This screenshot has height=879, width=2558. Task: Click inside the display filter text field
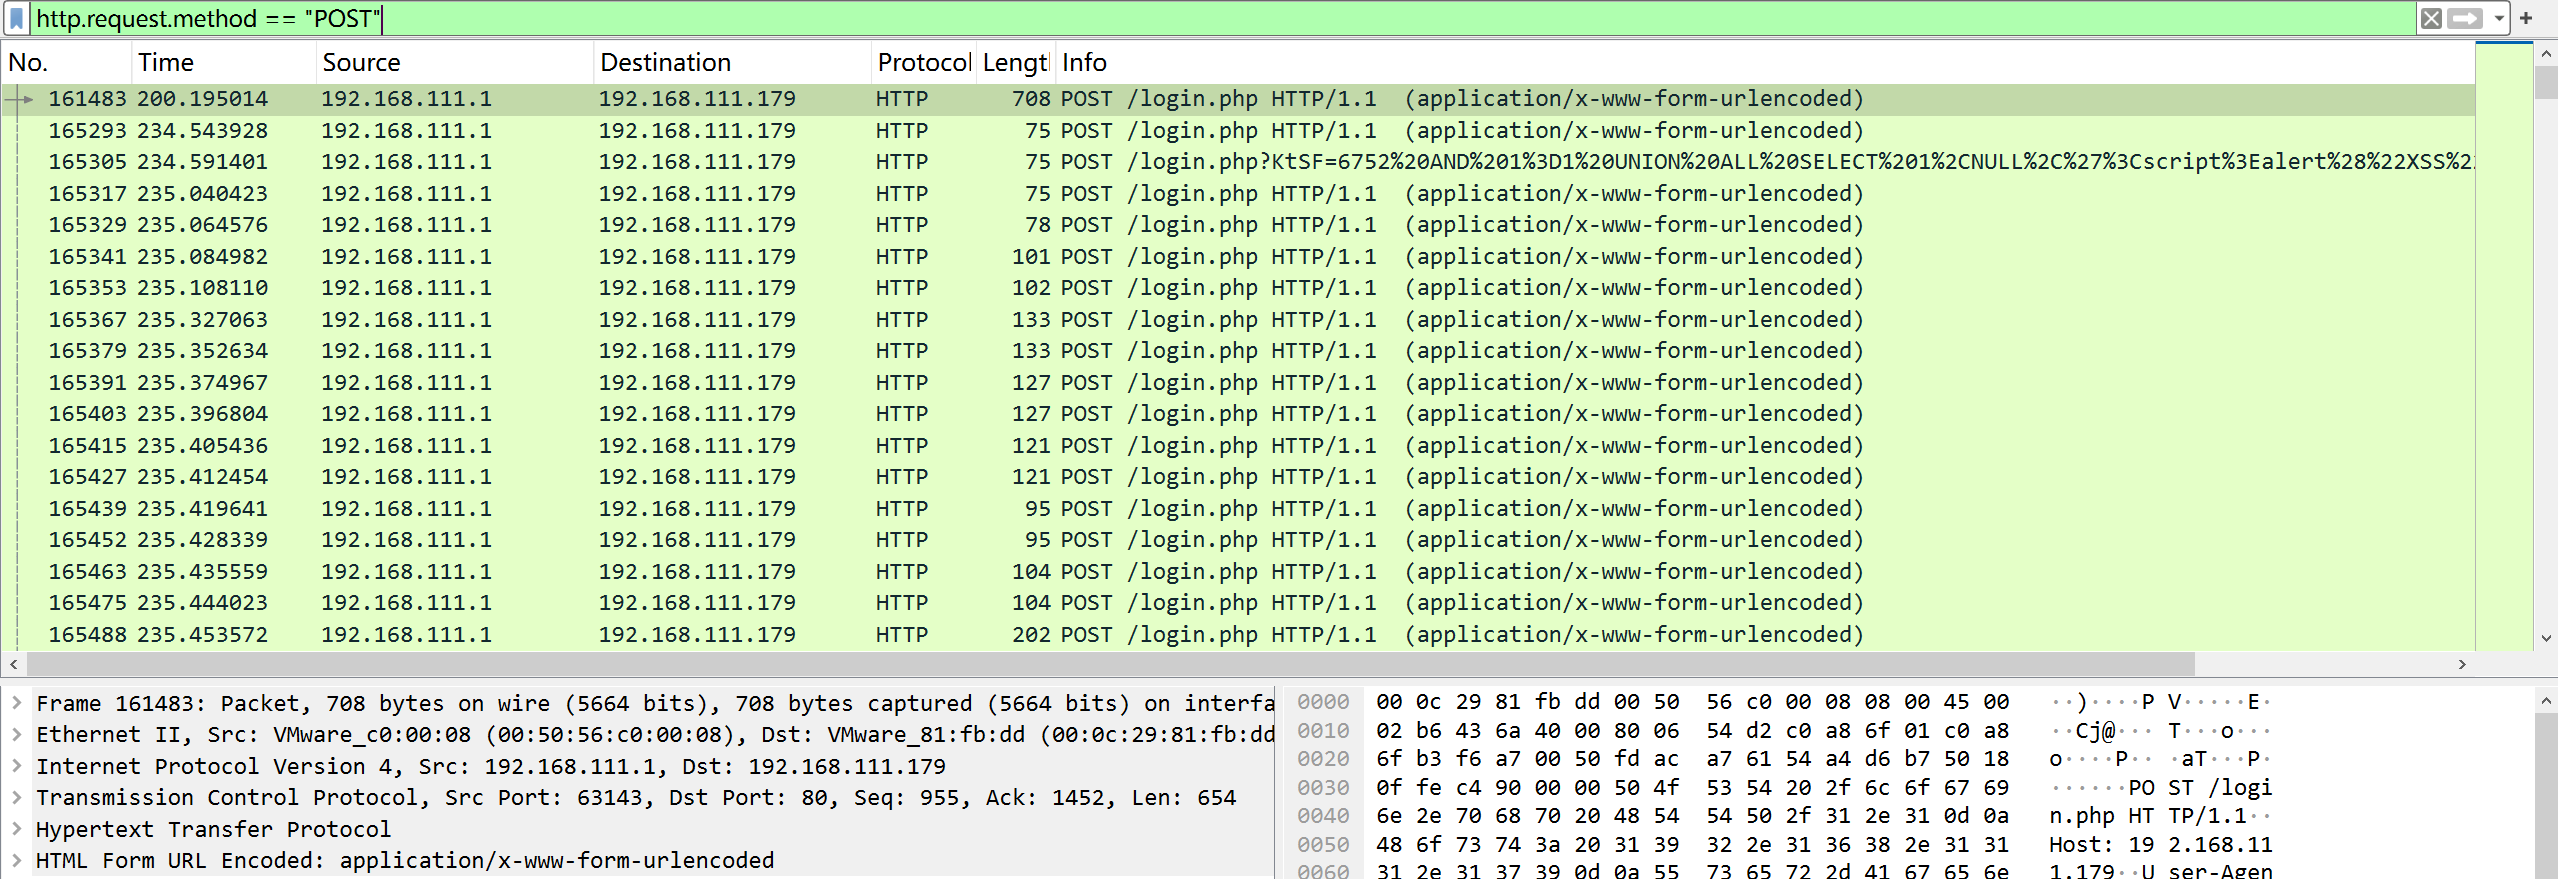pyautogui.click(x=1200, y=18)
